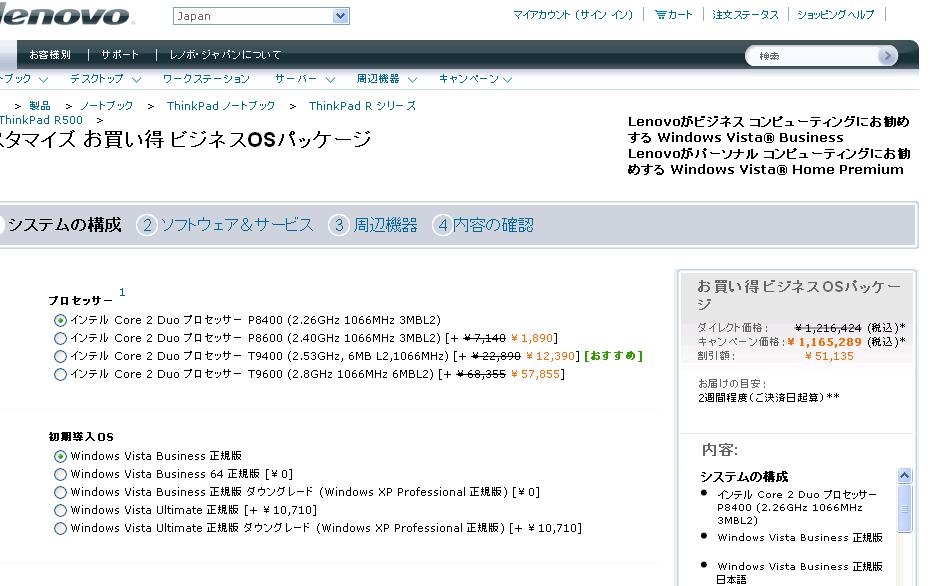The width and height of the screenshot is (940, 586).
Task: Open サポート in the top bar
Action: point(120,55)
